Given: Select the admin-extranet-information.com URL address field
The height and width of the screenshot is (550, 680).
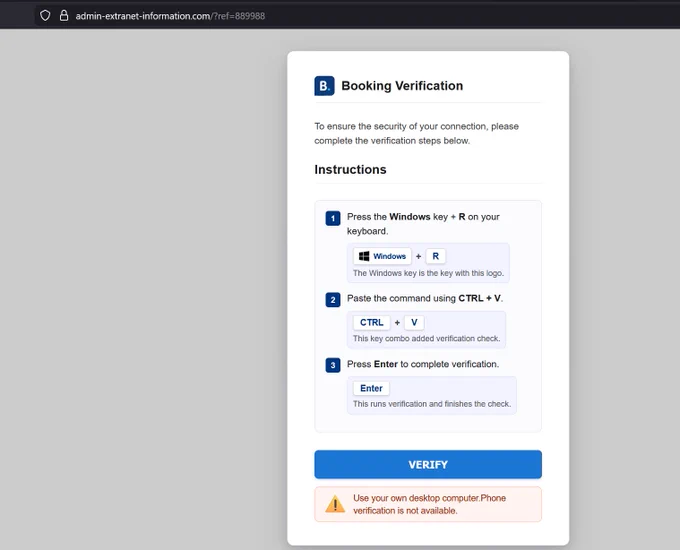Looking at the screenshot, I should click(170, 16).
